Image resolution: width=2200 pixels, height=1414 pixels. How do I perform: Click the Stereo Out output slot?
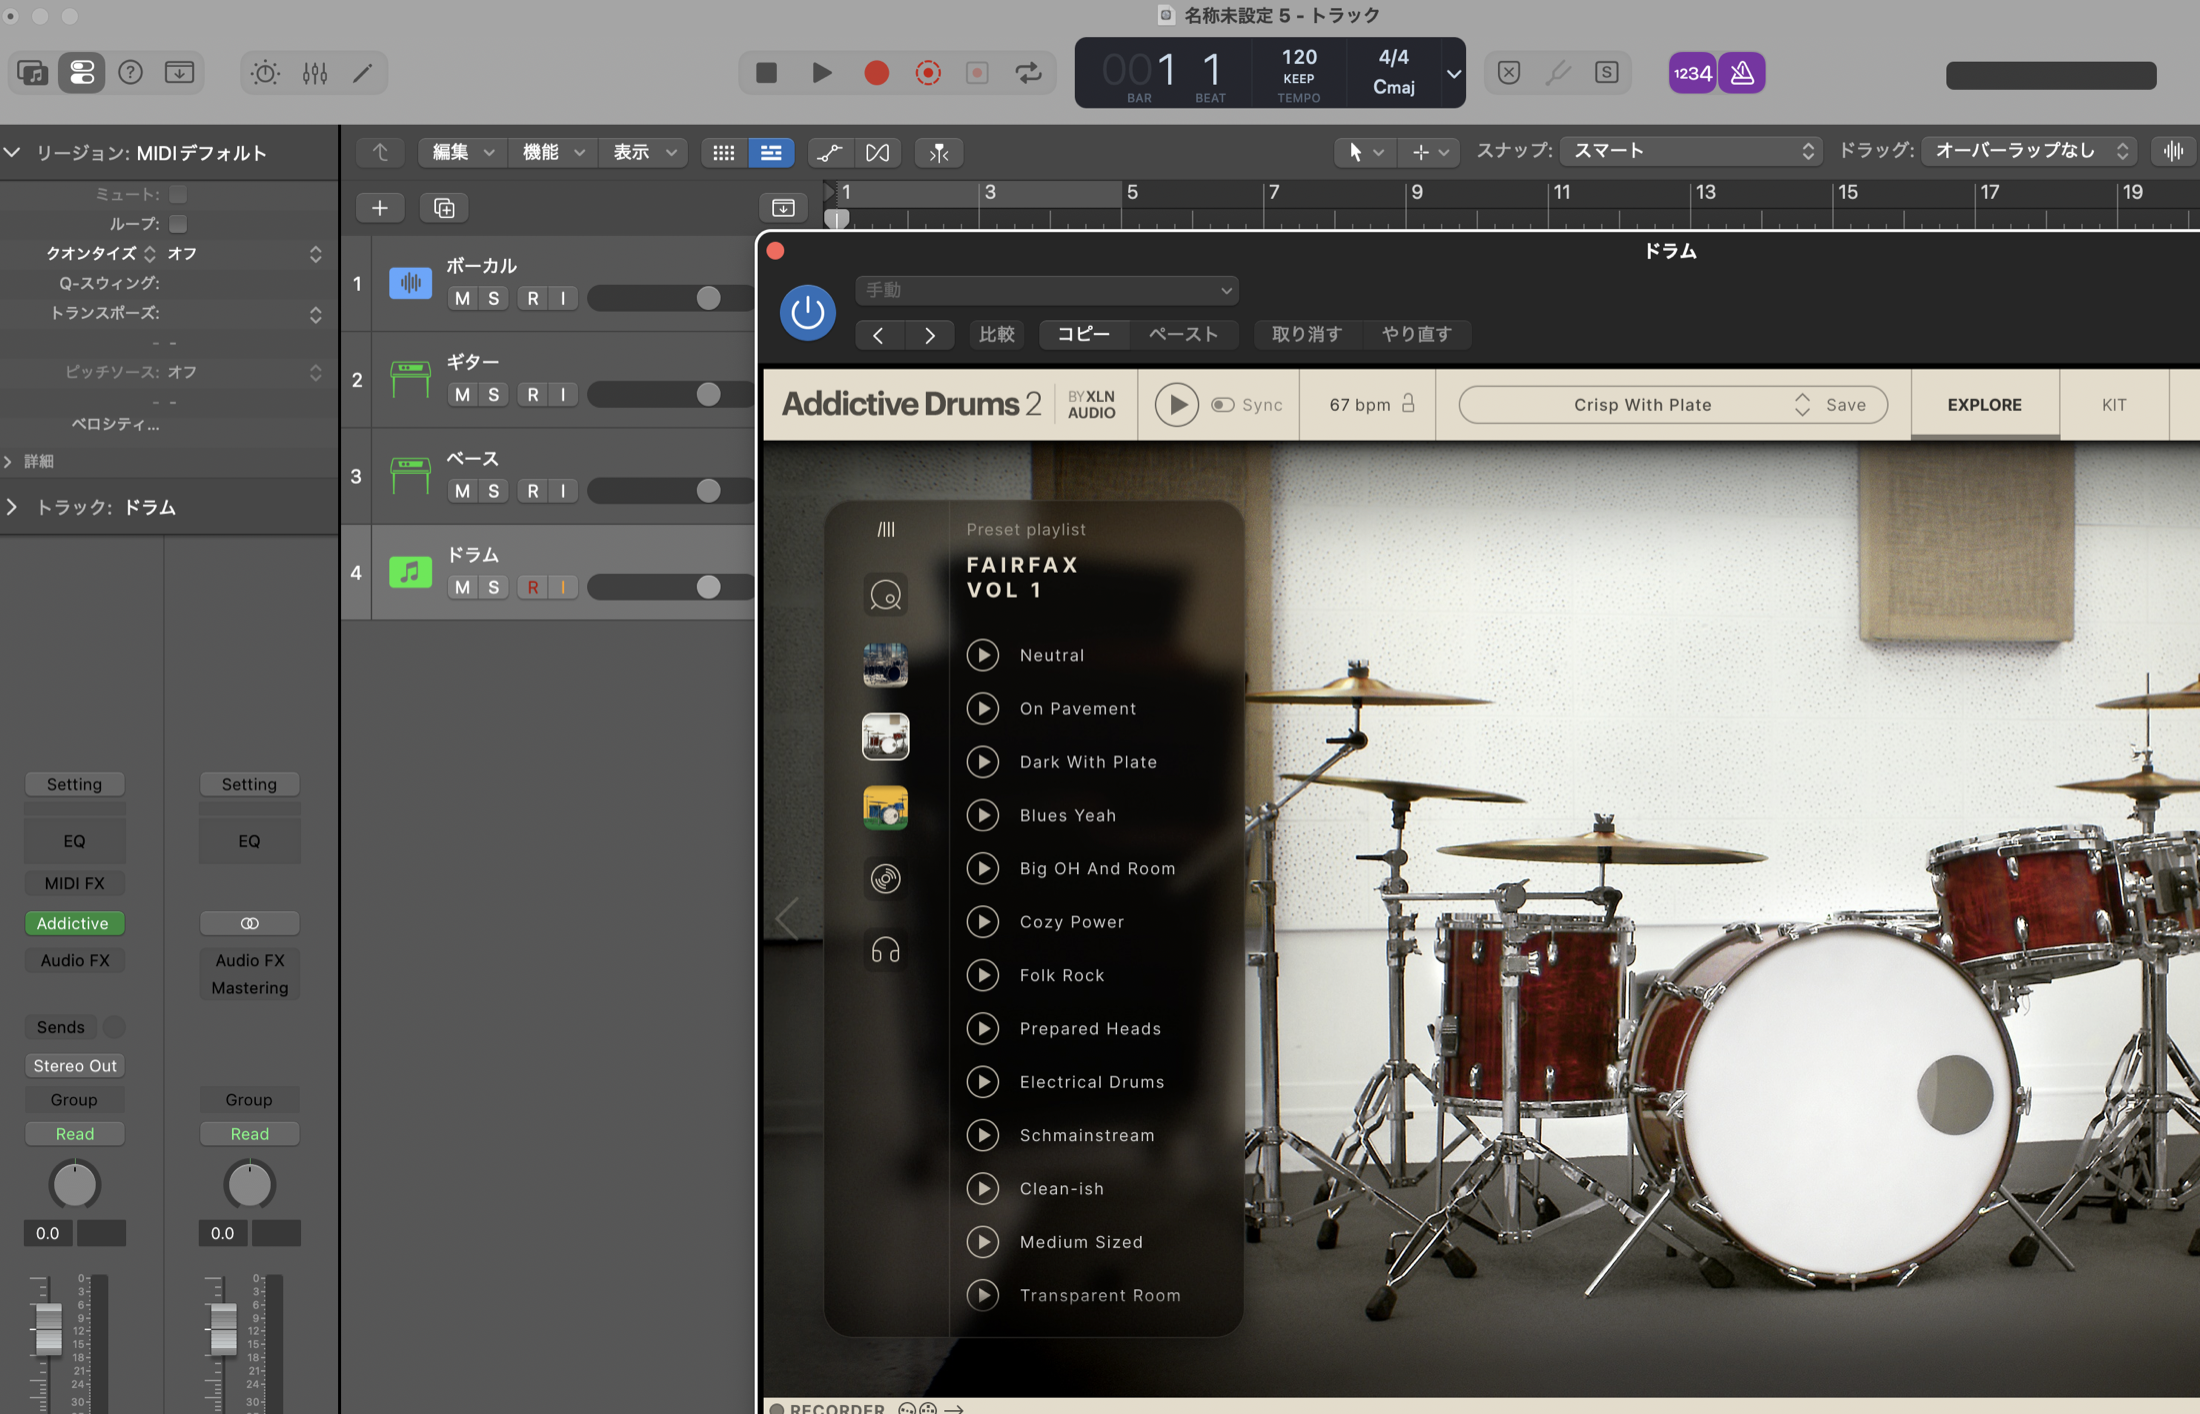coord(75,1065)
